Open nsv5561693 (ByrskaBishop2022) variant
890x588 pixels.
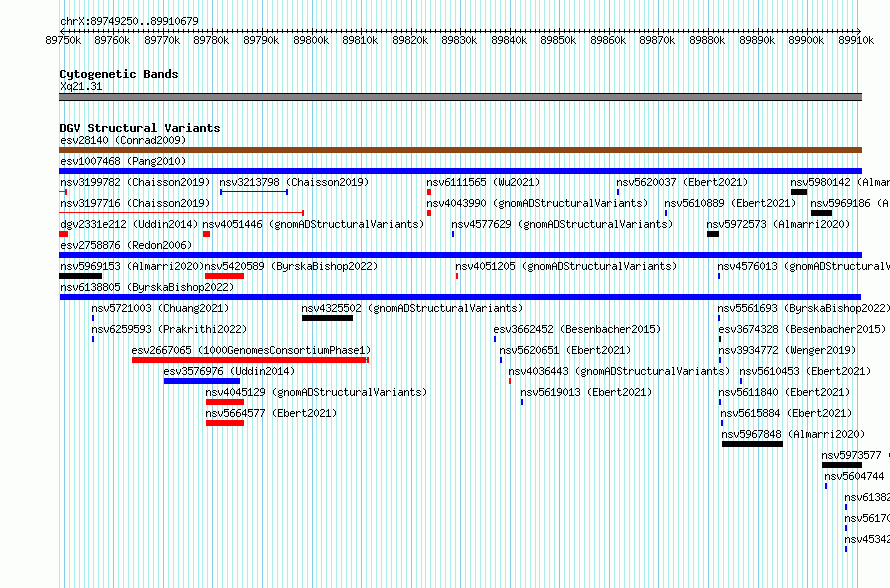click(804, 308)
